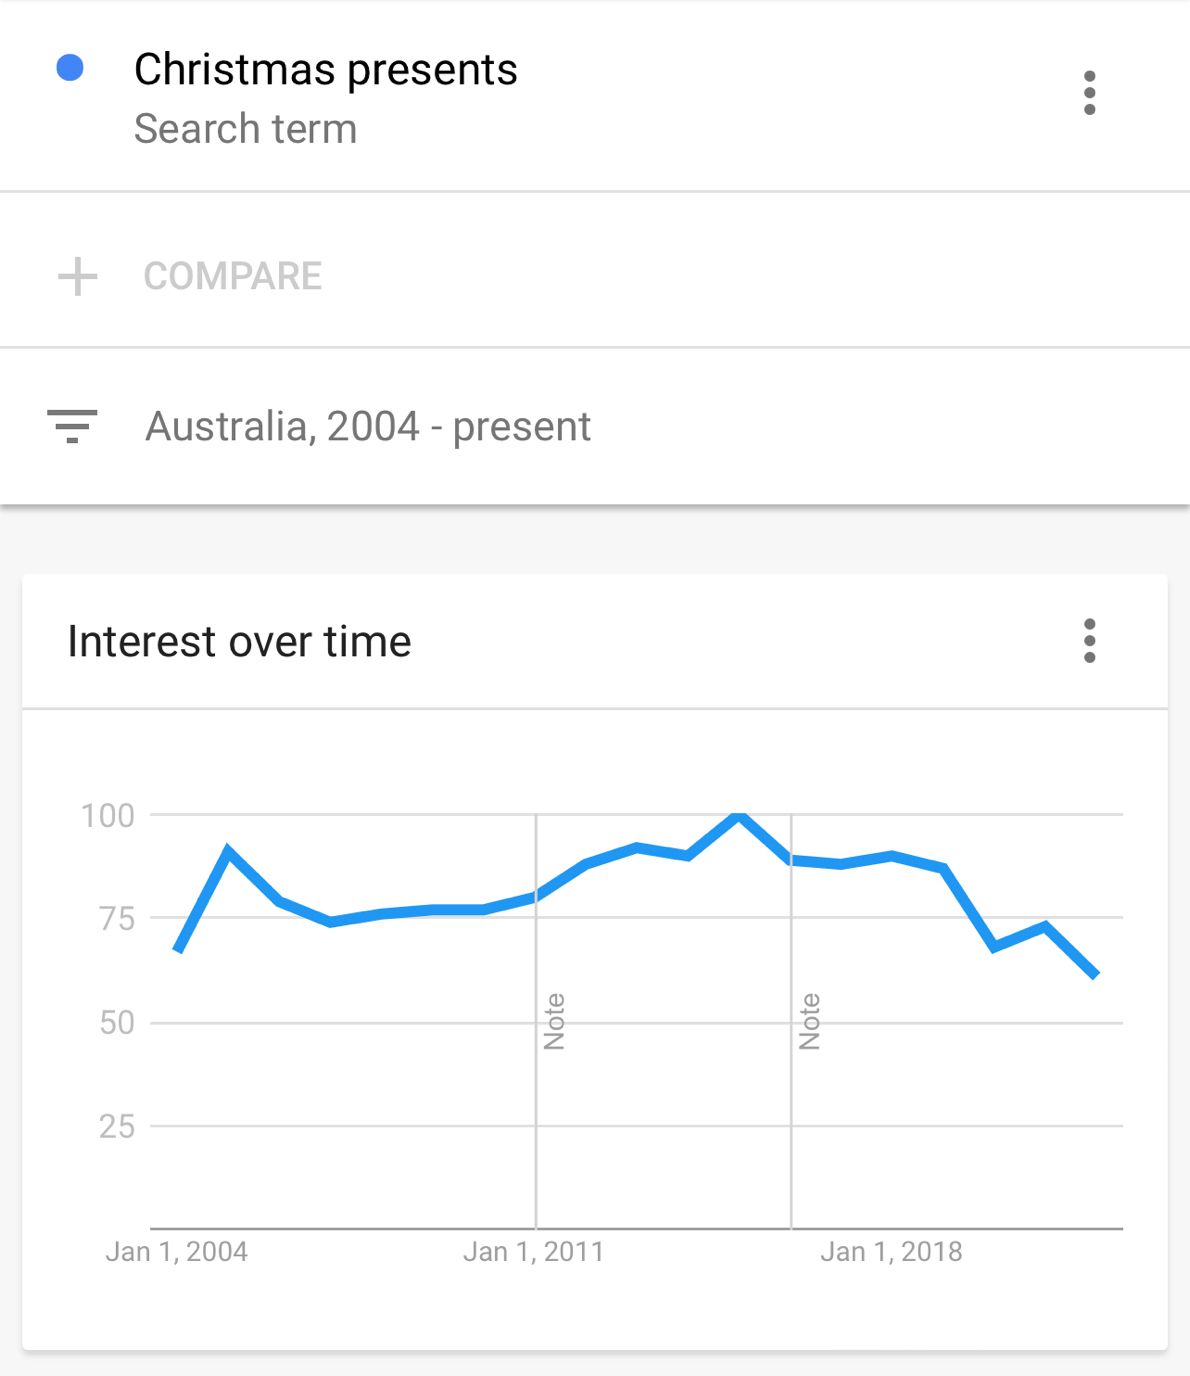Viewport: 1190px width, 1376px height.
Task: Open Interest over time card options menu
Action: 1089,641
